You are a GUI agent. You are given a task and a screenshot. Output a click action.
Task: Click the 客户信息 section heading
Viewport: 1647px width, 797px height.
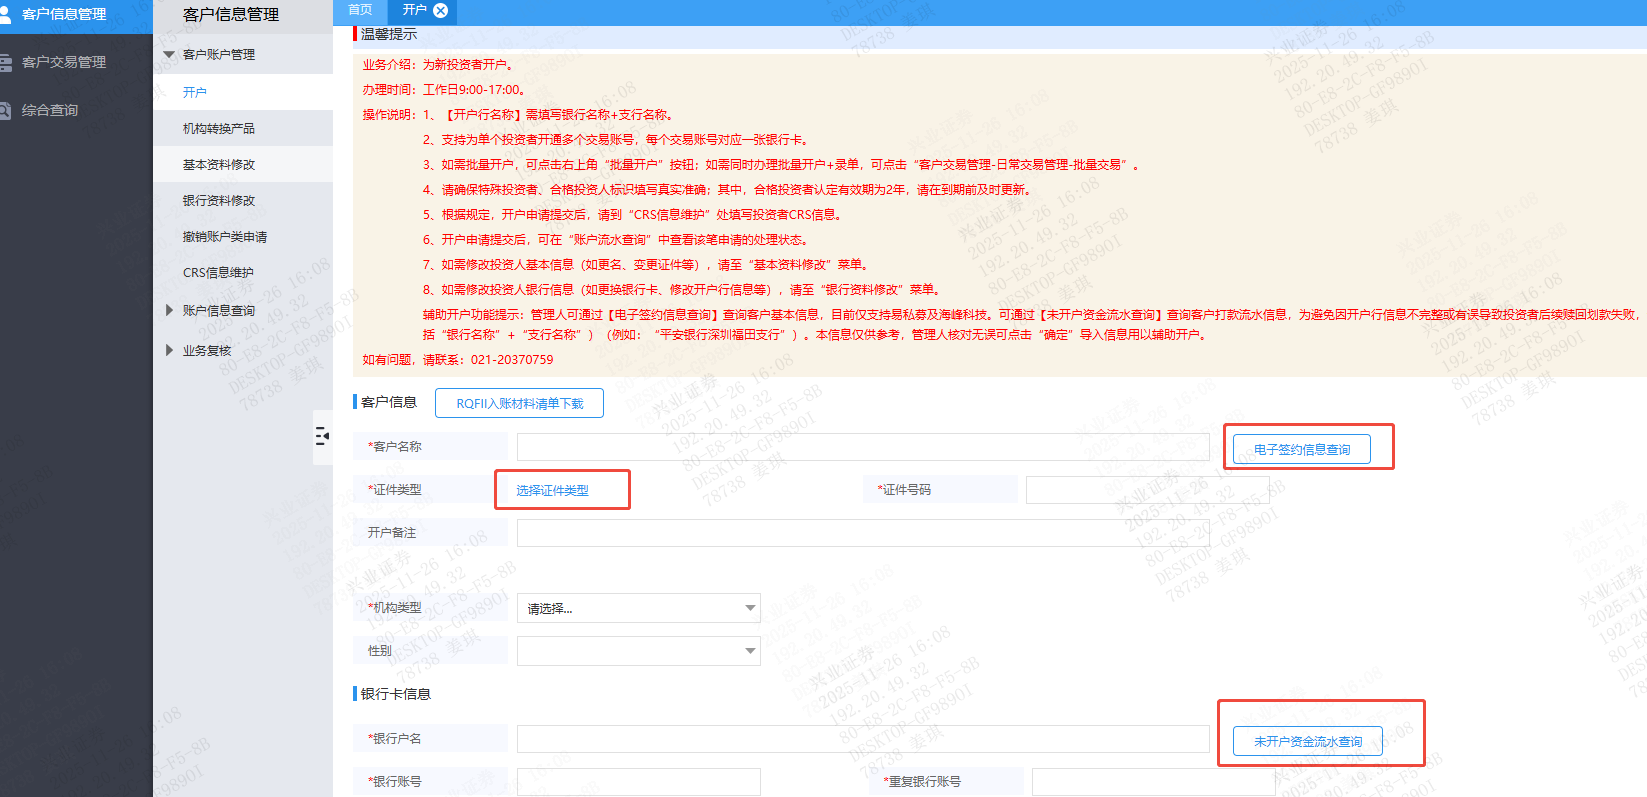[x=389, y=402]
